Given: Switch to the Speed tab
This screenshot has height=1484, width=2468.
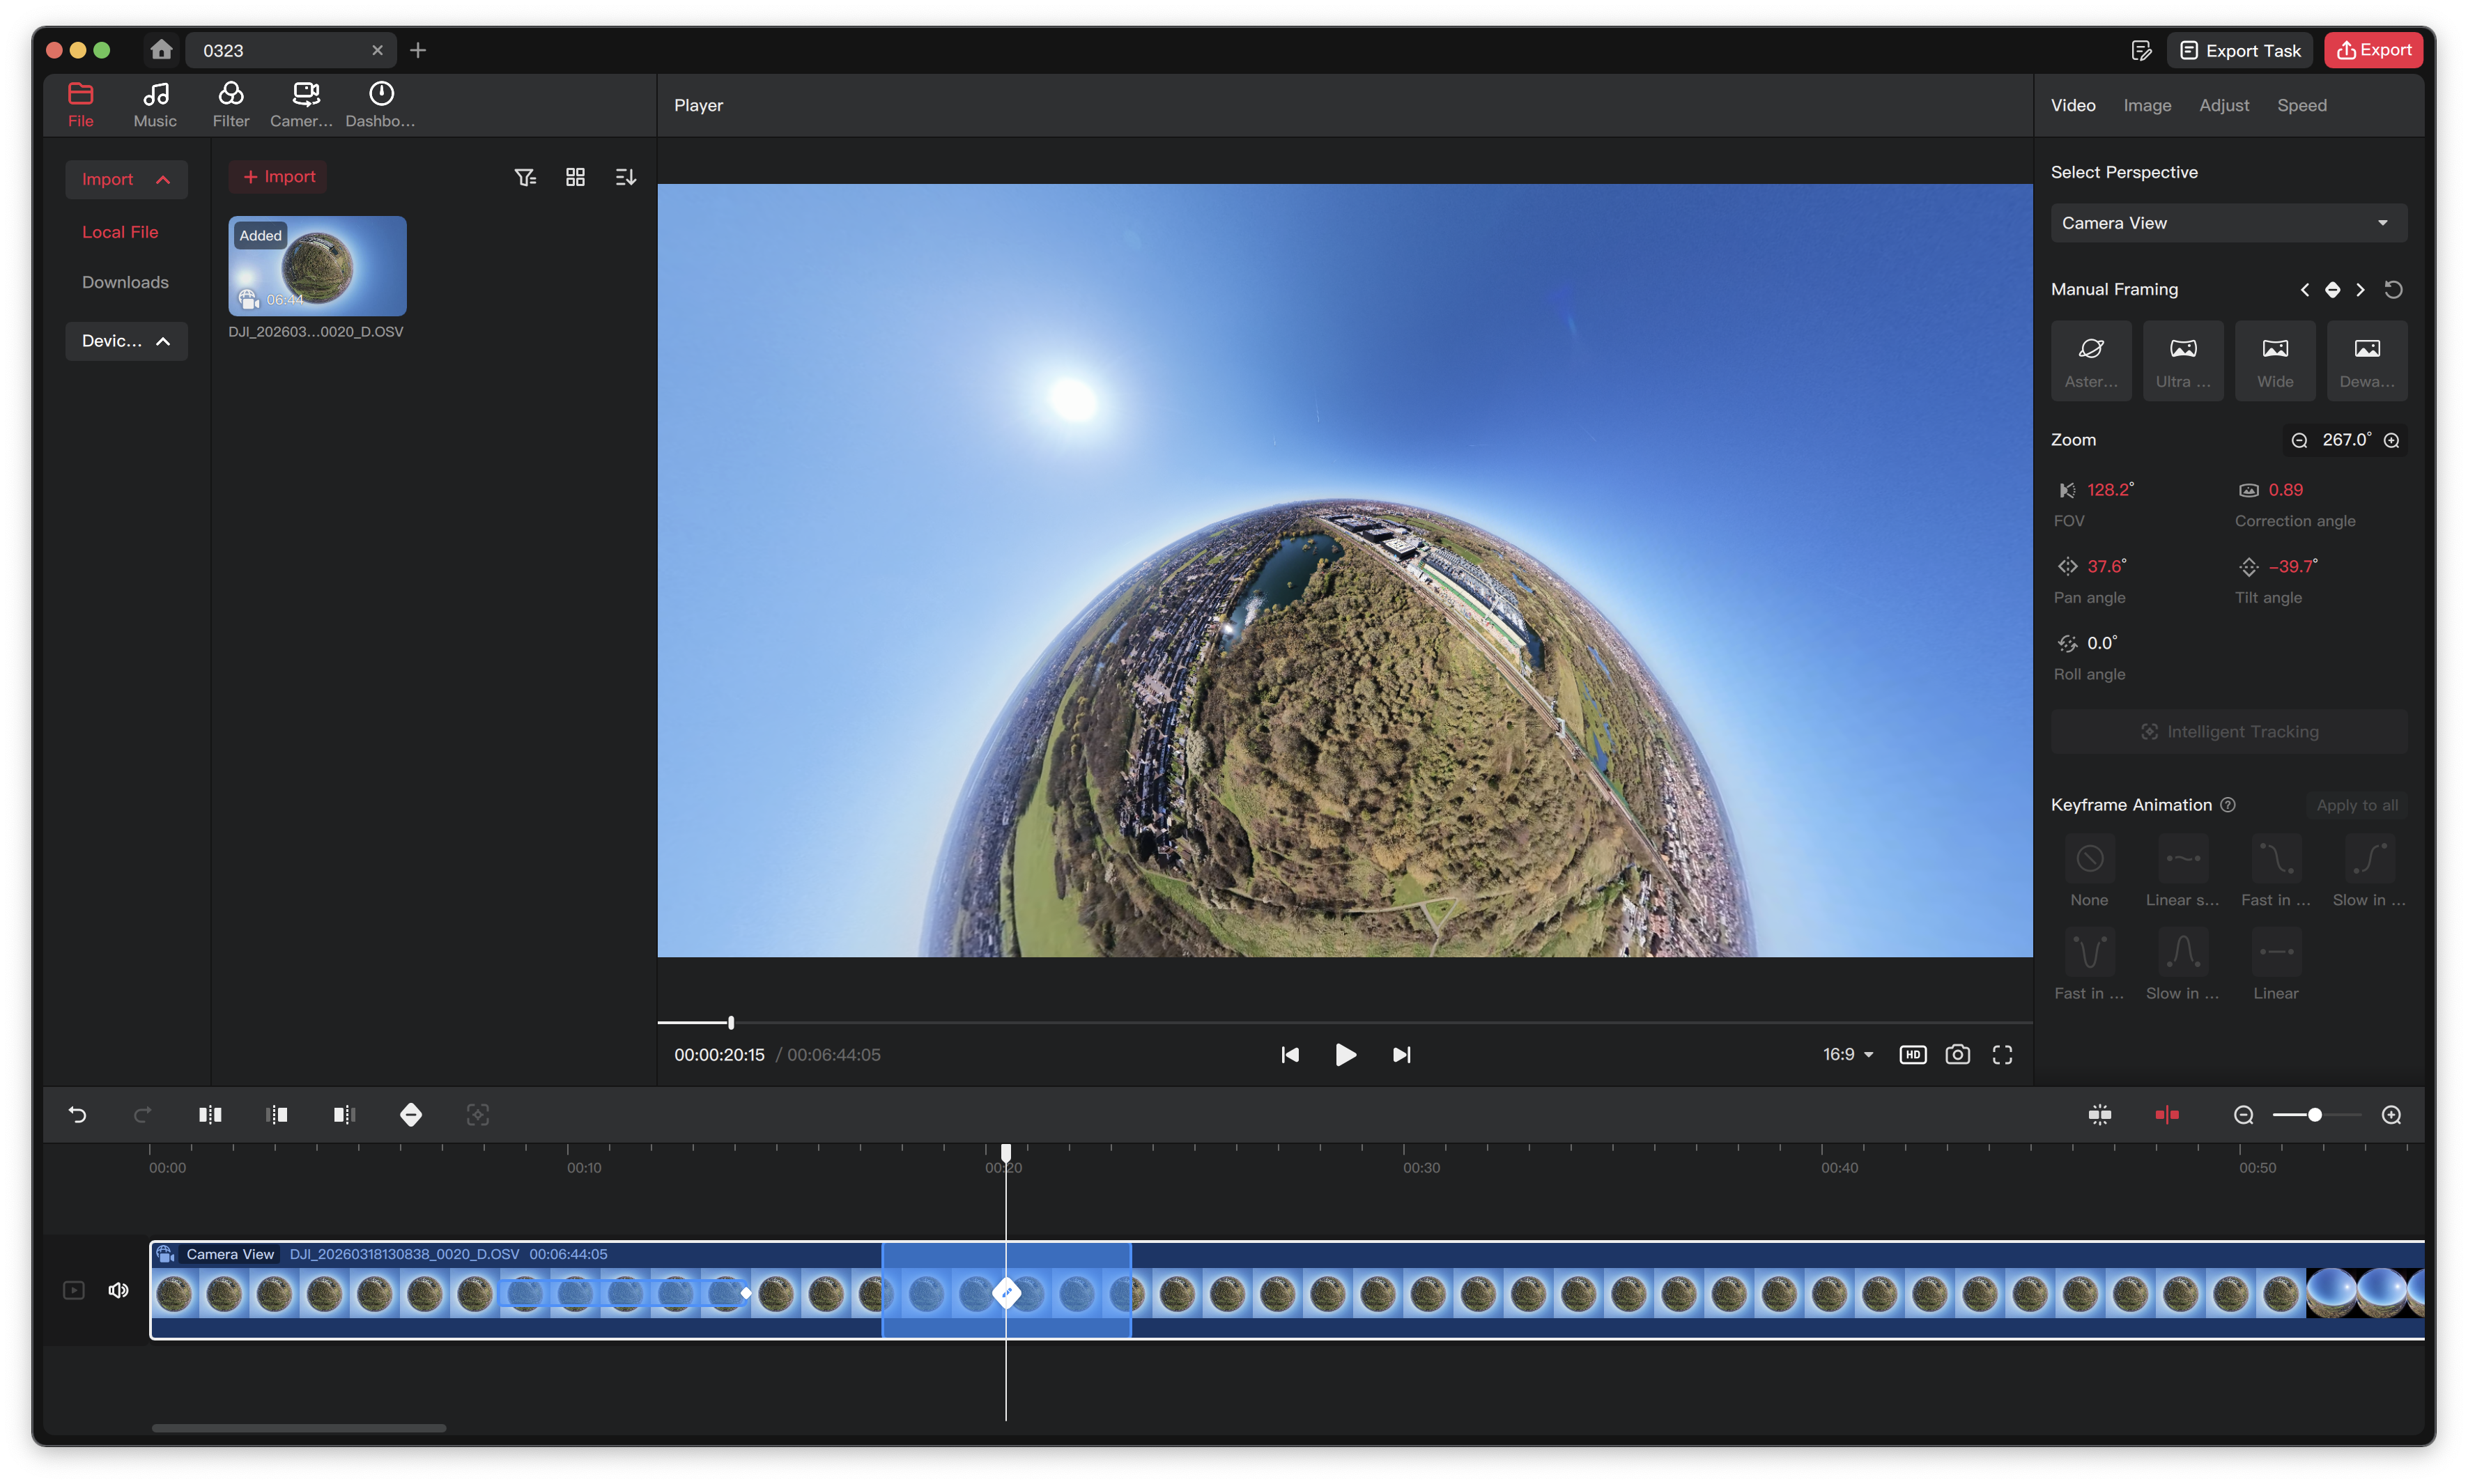Looking at the screenshot, I should point(2301,105).
